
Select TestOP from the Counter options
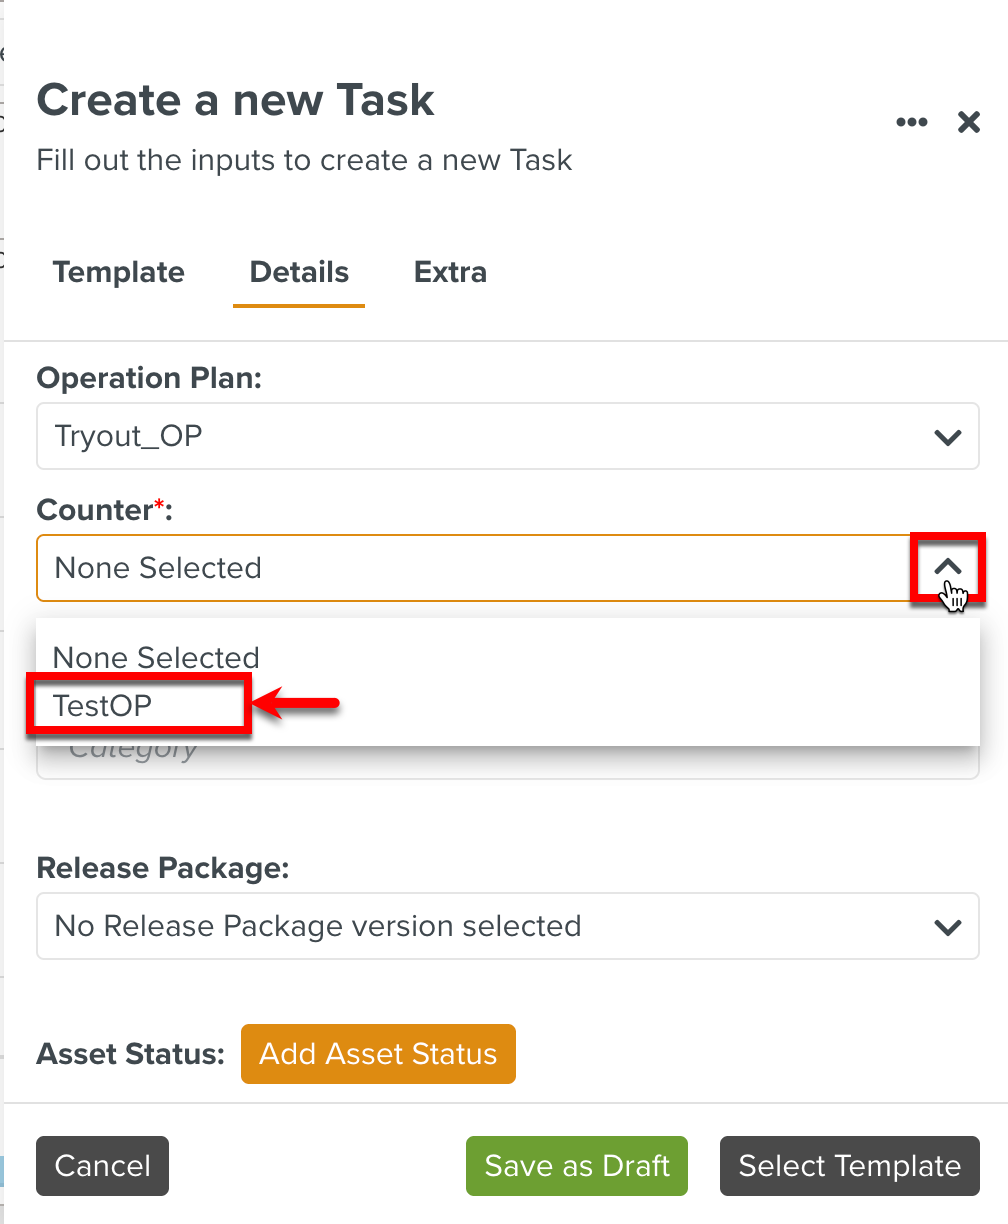click(103, 706)
